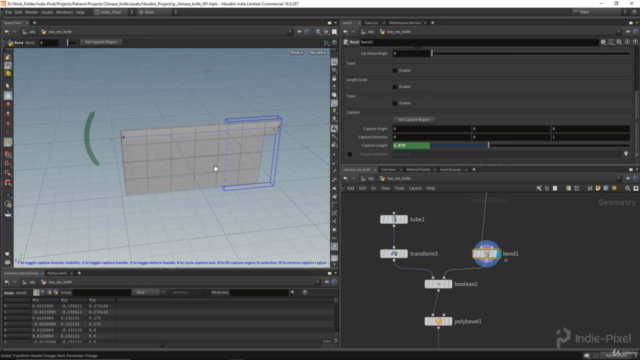Open the View dropdown in geometry spreadsheet
640x360 pixels.
click(x=149, y=292)
